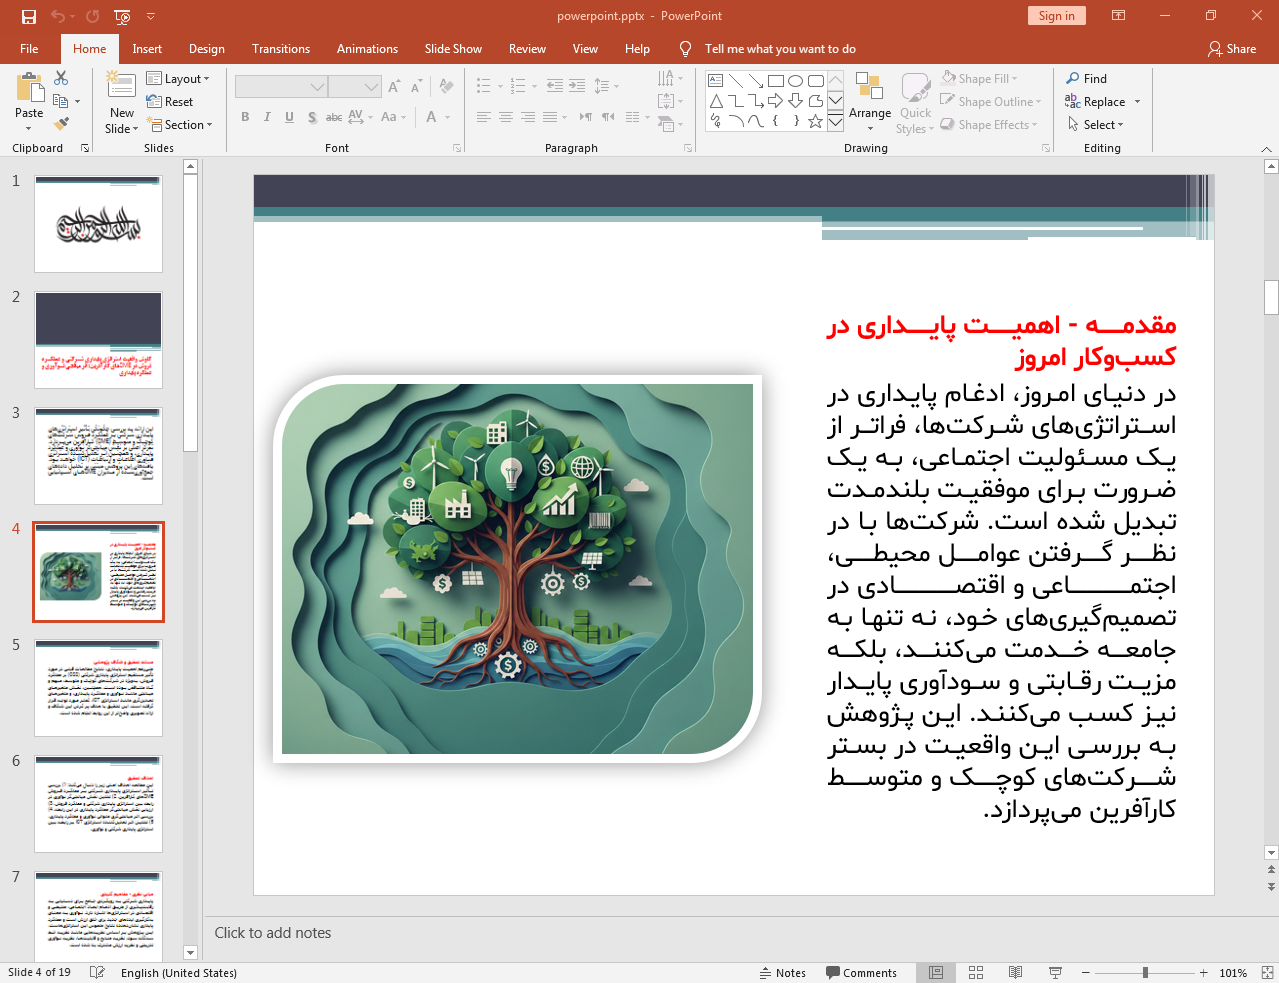Viewport: 1279px width, 983px height.
Task: Toggle Italic formatting
Action: coord(267,117)
